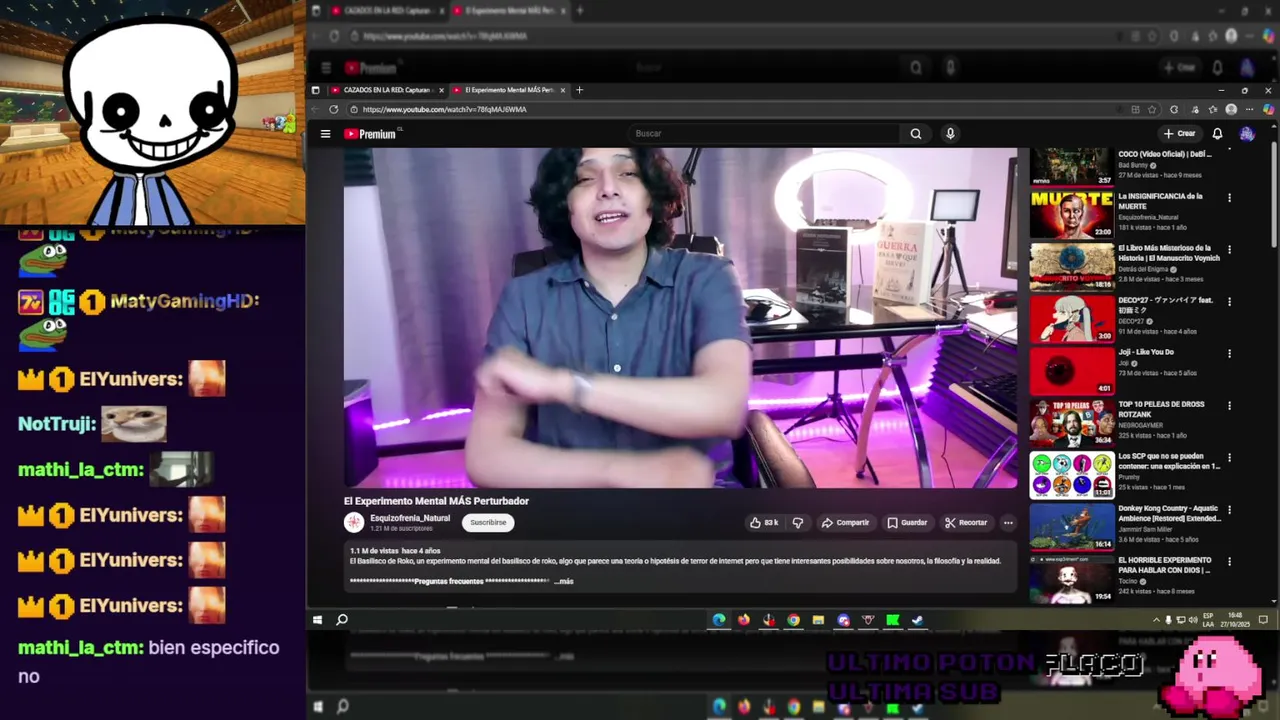Open EL HORRIBLE EXPERIMENTO PARA HABLAR CON DIOS thumbnail
The width and height of the screenshot is (1280, 720).
[1072, 578]
